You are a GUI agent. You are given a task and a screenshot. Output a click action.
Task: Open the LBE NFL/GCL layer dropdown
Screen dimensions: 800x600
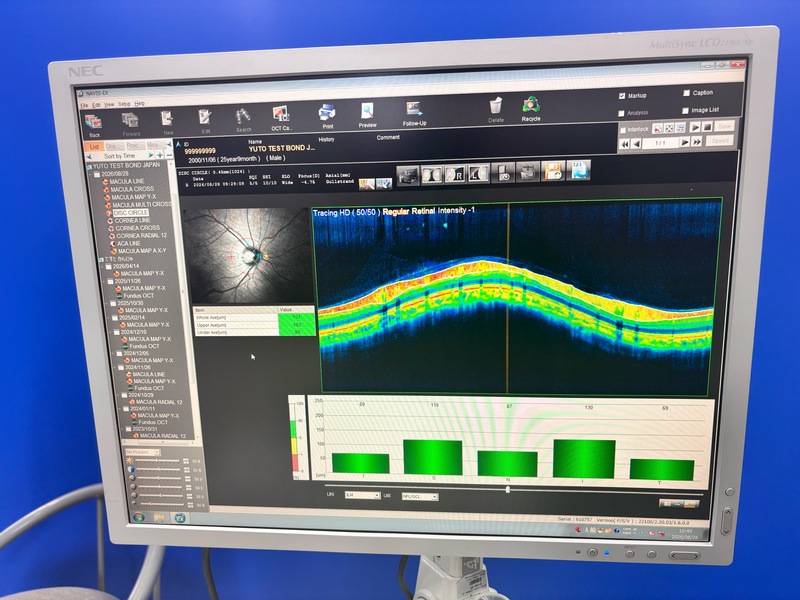tap(419, 496)
